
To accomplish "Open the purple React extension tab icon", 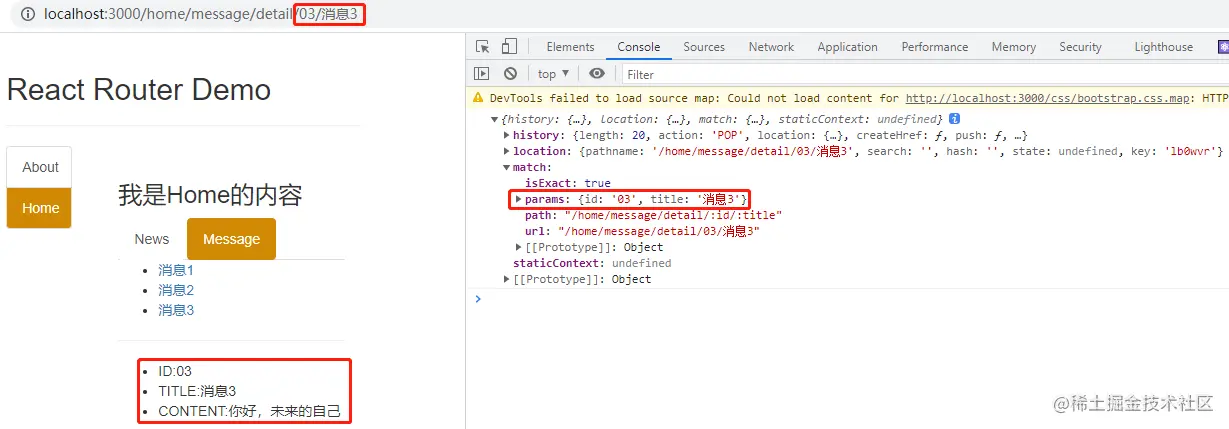I will 1223,47.
